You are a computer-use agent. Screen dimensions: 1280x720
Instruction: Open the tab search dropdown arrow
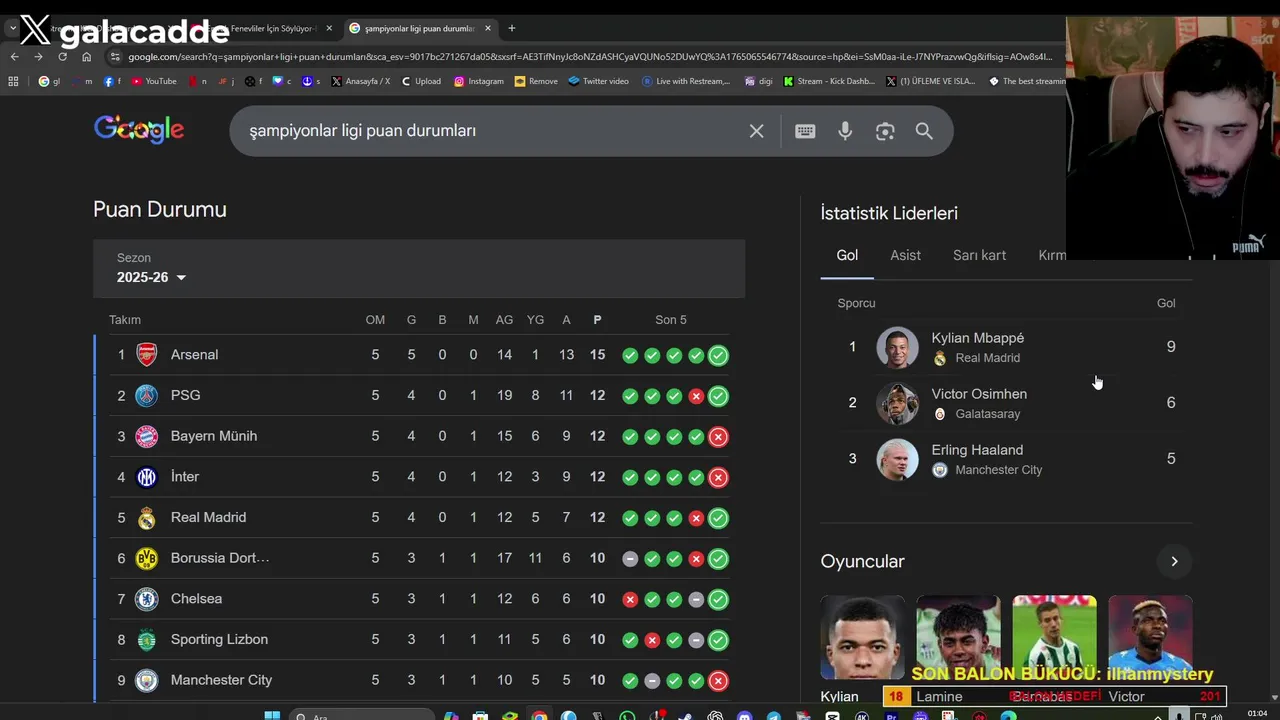point(12,28)
